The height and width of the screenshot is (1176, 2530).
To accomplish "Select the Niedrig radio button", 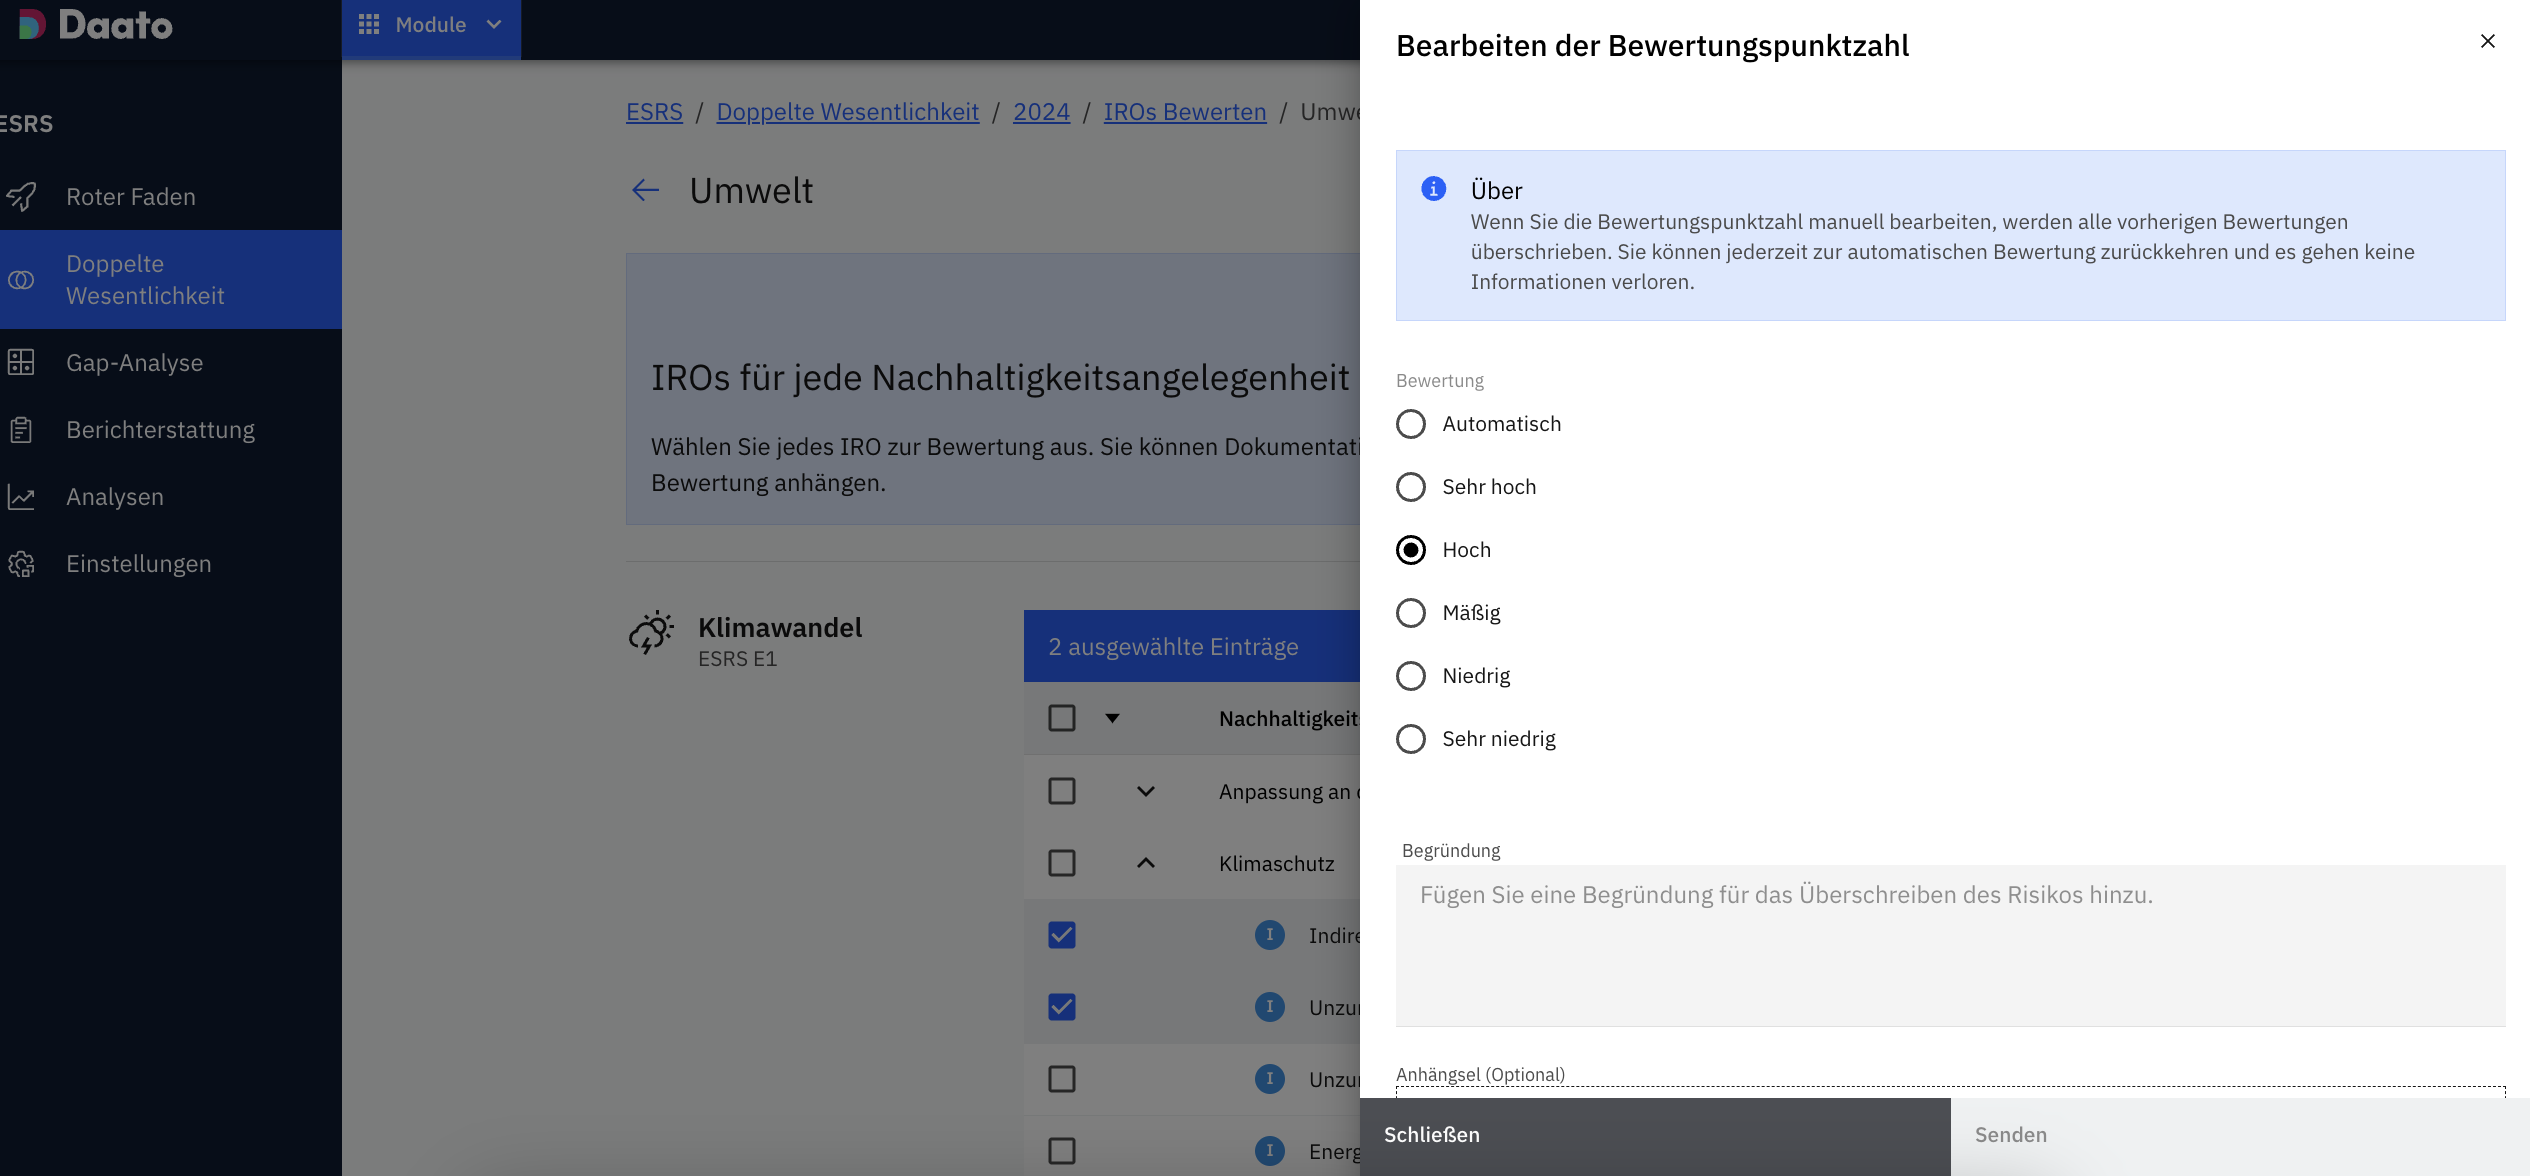I will pyautogui.click(x=1410, y=675).
